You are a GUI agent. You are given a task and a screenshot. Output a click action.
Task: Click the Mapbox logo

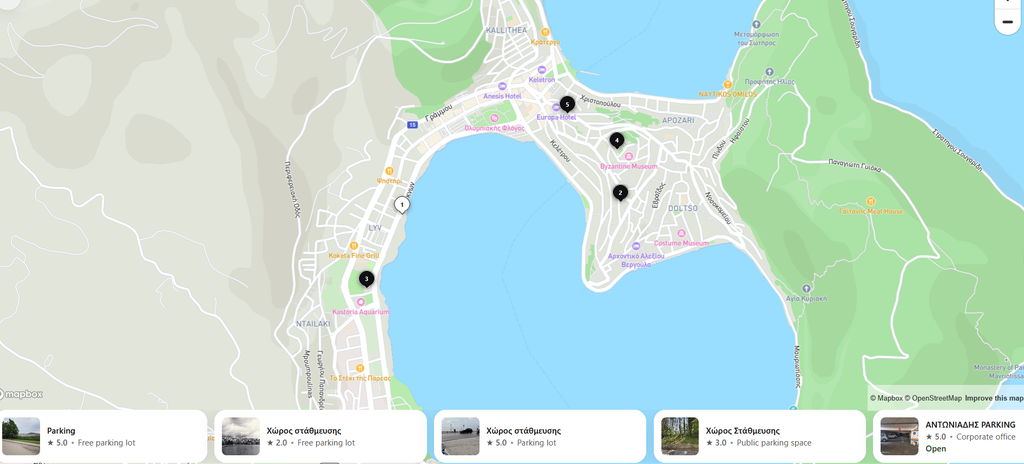(x=22, y=394)
